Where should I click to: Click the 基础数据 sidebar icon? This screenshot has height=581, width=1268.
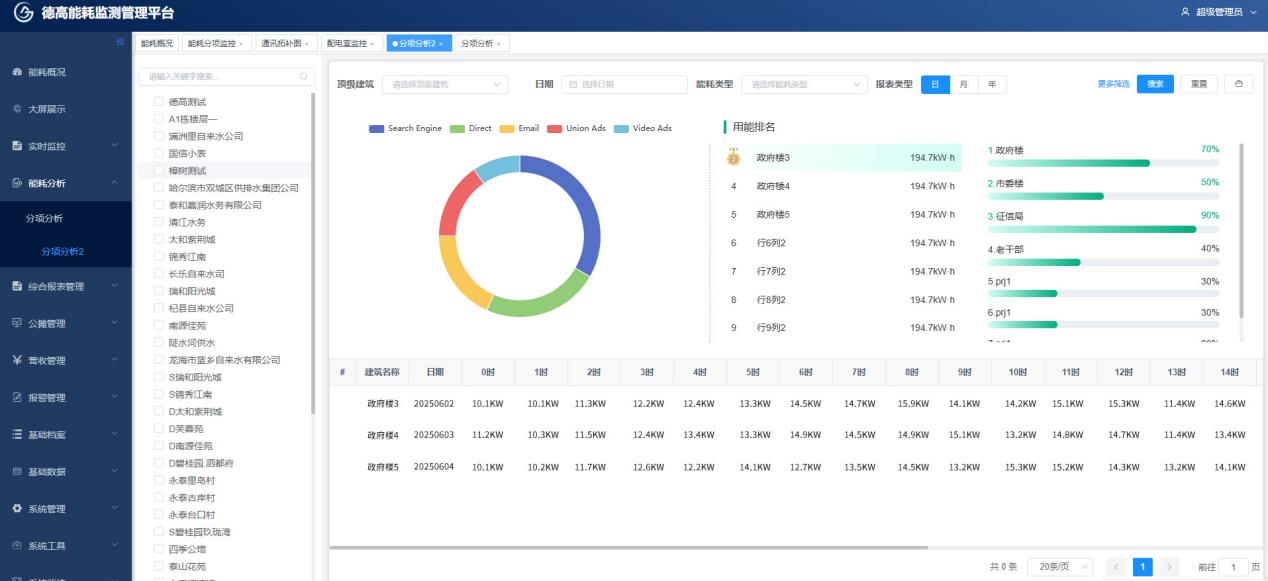[16, 472]
